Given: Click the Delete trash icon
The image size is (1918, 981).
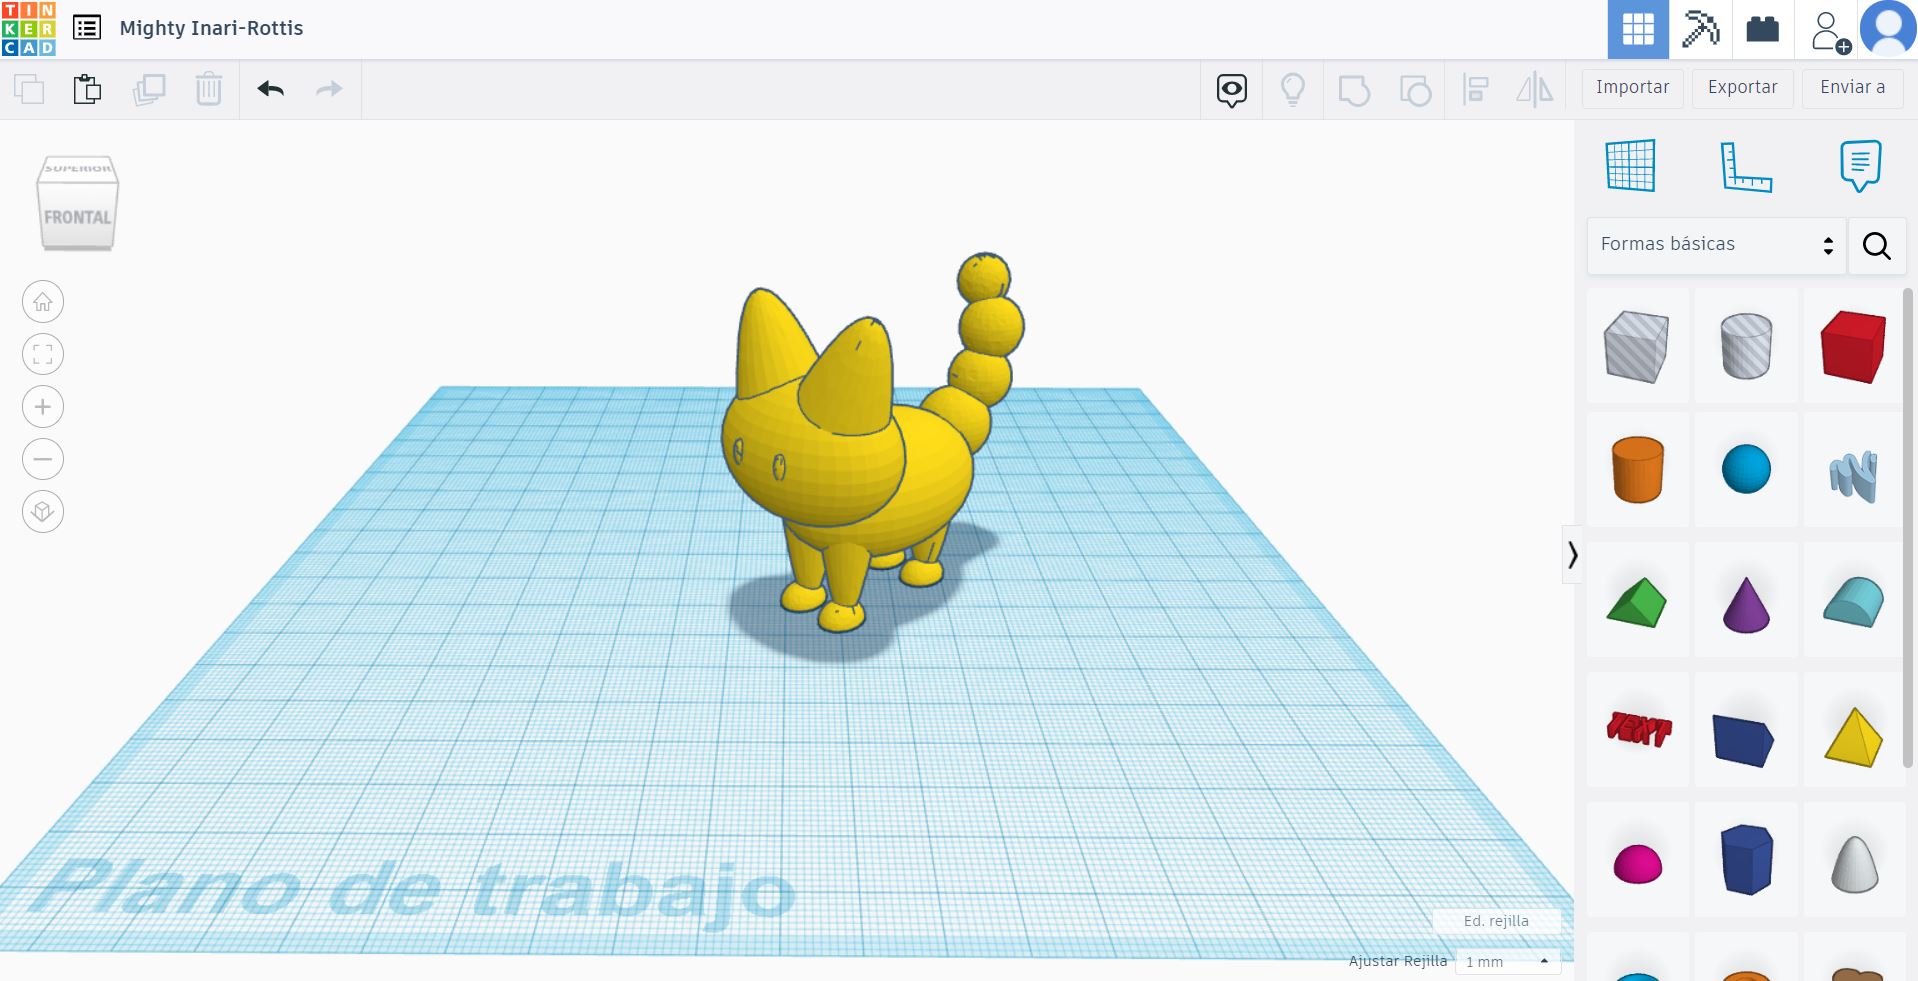Looking at the screenshot, I should pyautogui.click(x=208, y=89).
